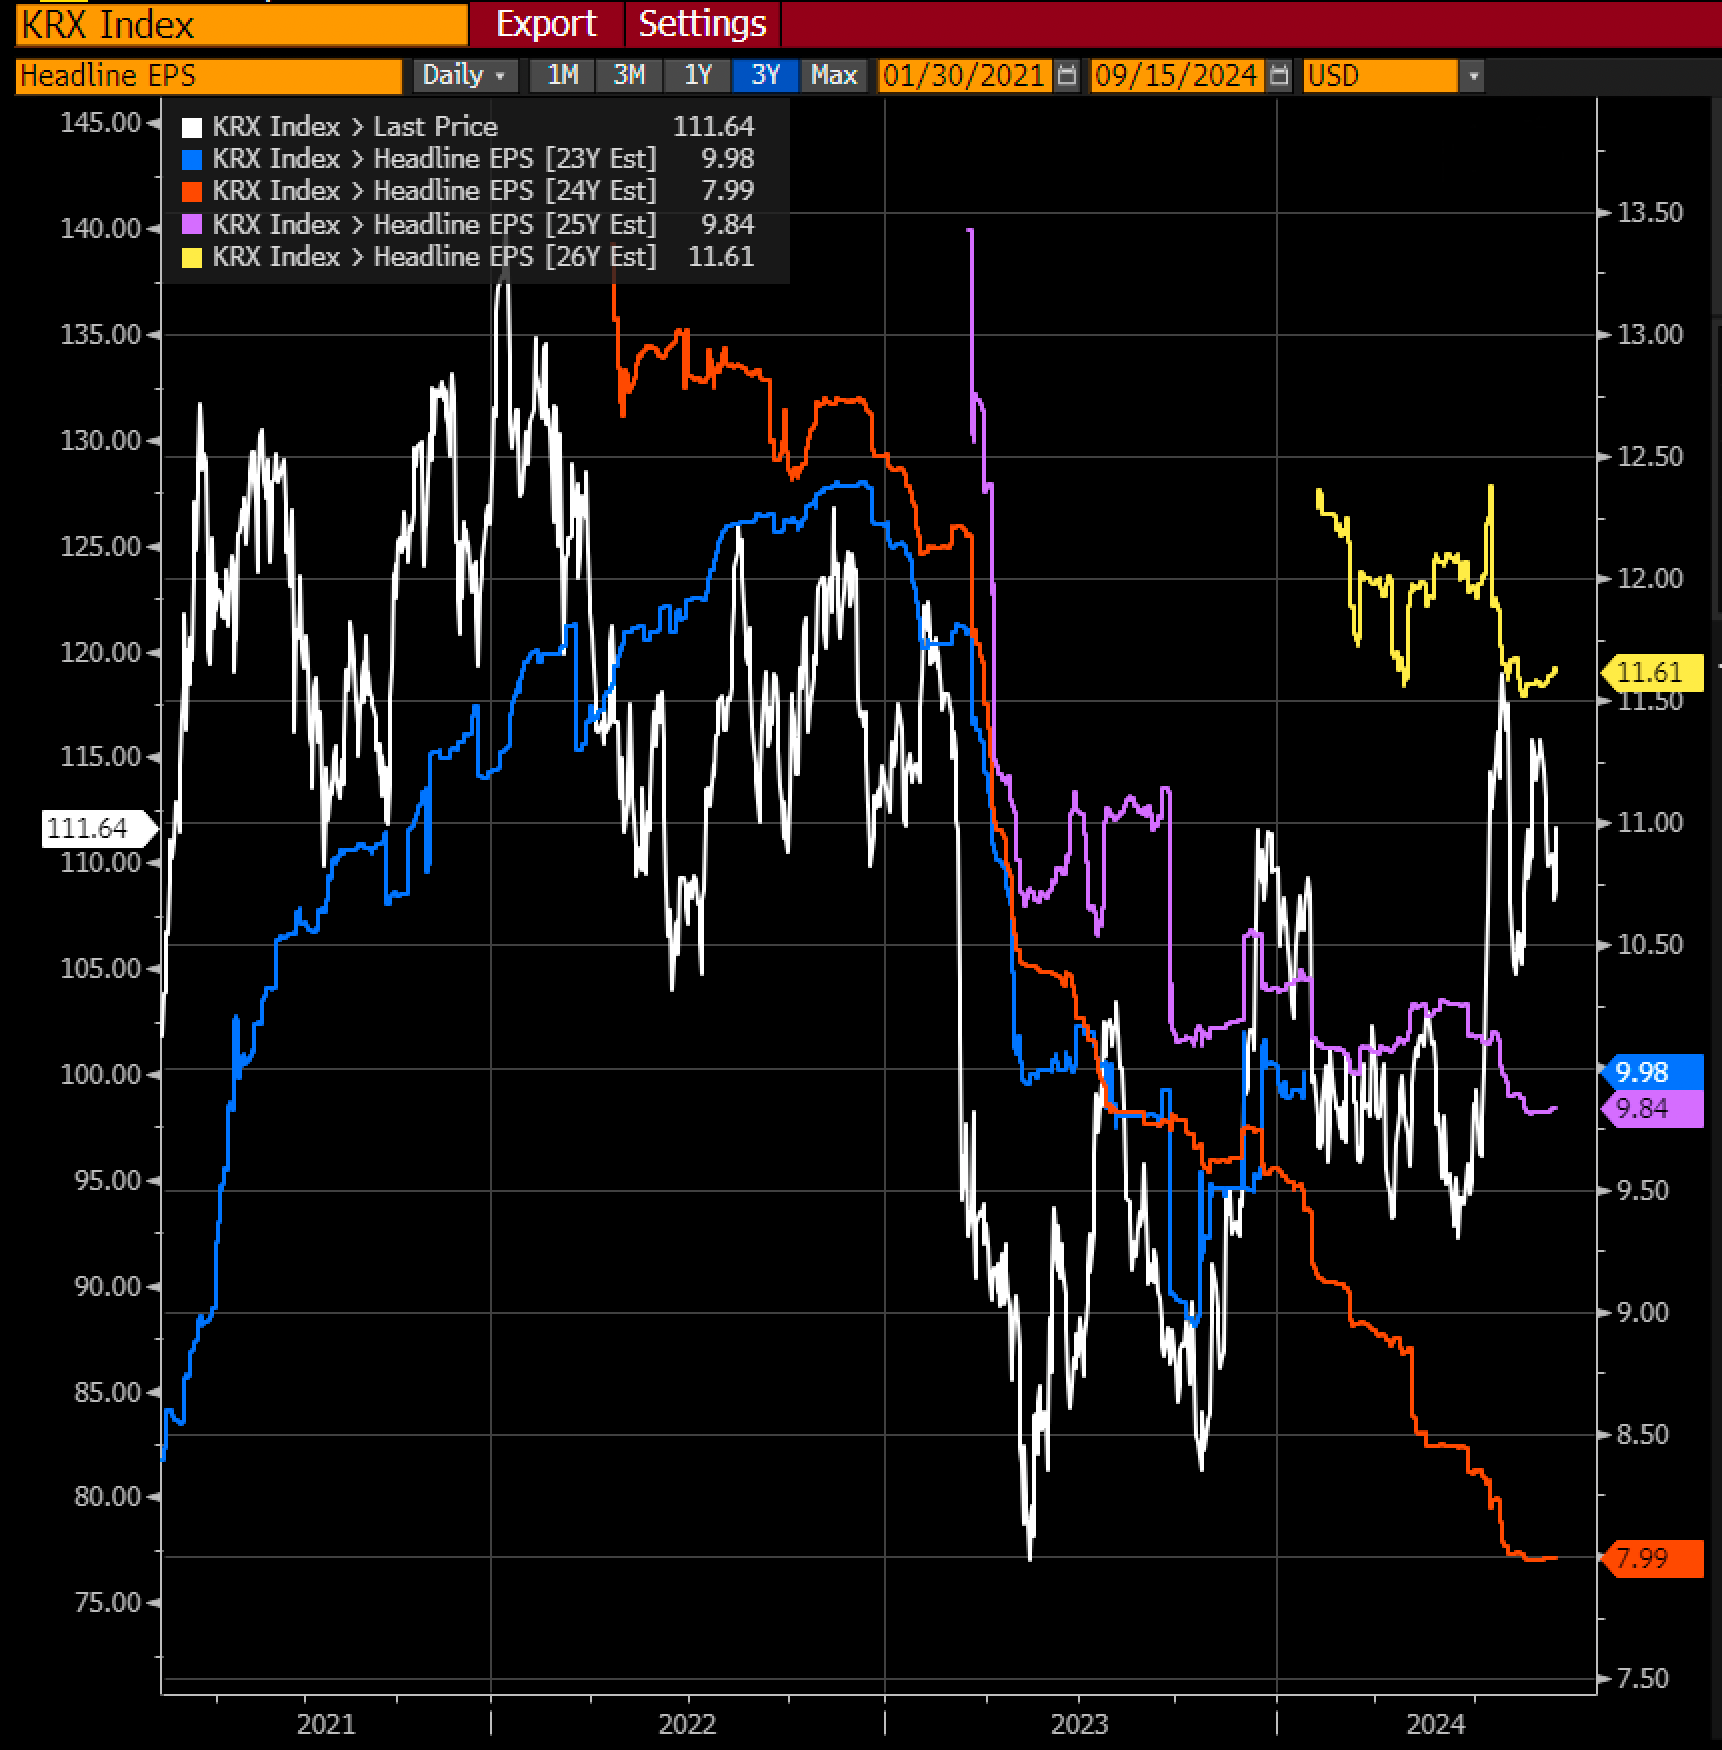Select the Headline EPS [24Y Est] legend entry
Image resolution: width=1722 pixels, height=1750 pixels.
(x=468, y=191)
